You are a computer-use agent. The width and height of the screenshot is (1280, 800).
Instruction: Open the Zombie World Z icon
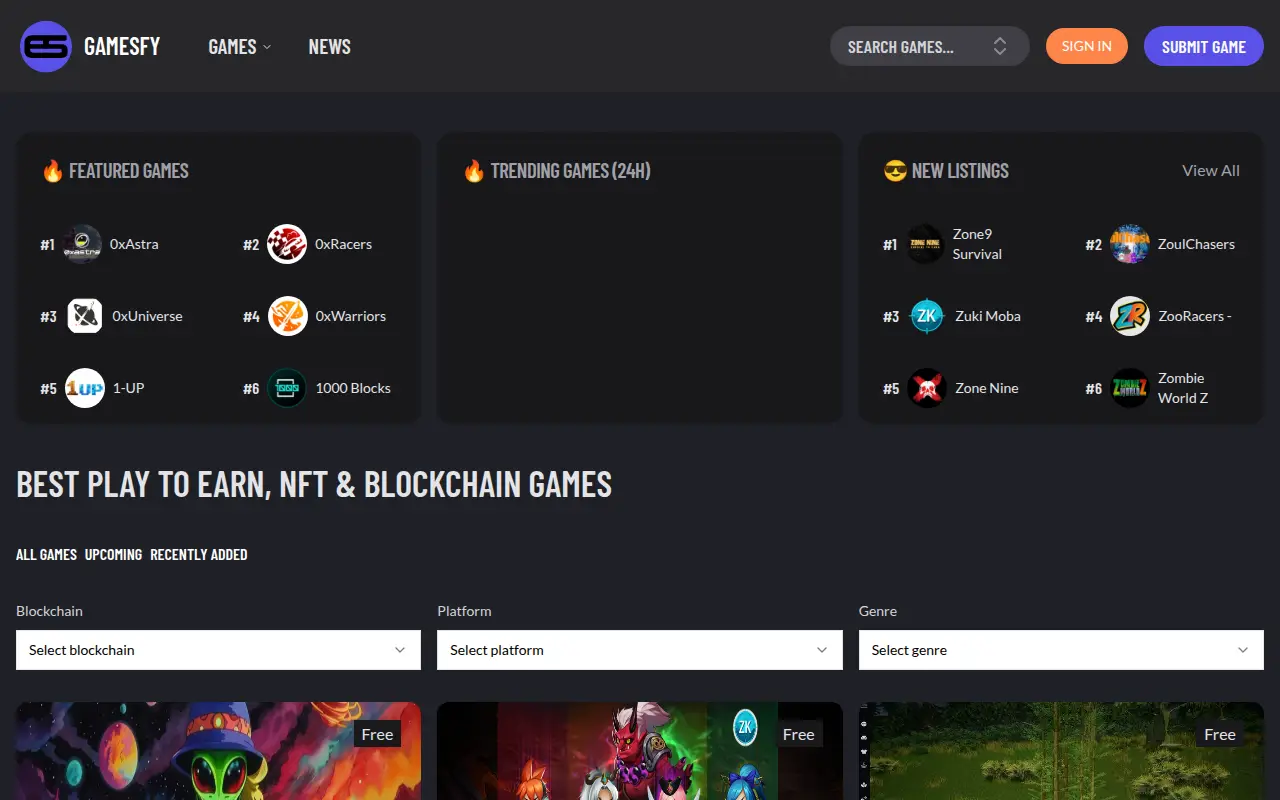[x=1130, y=388]
